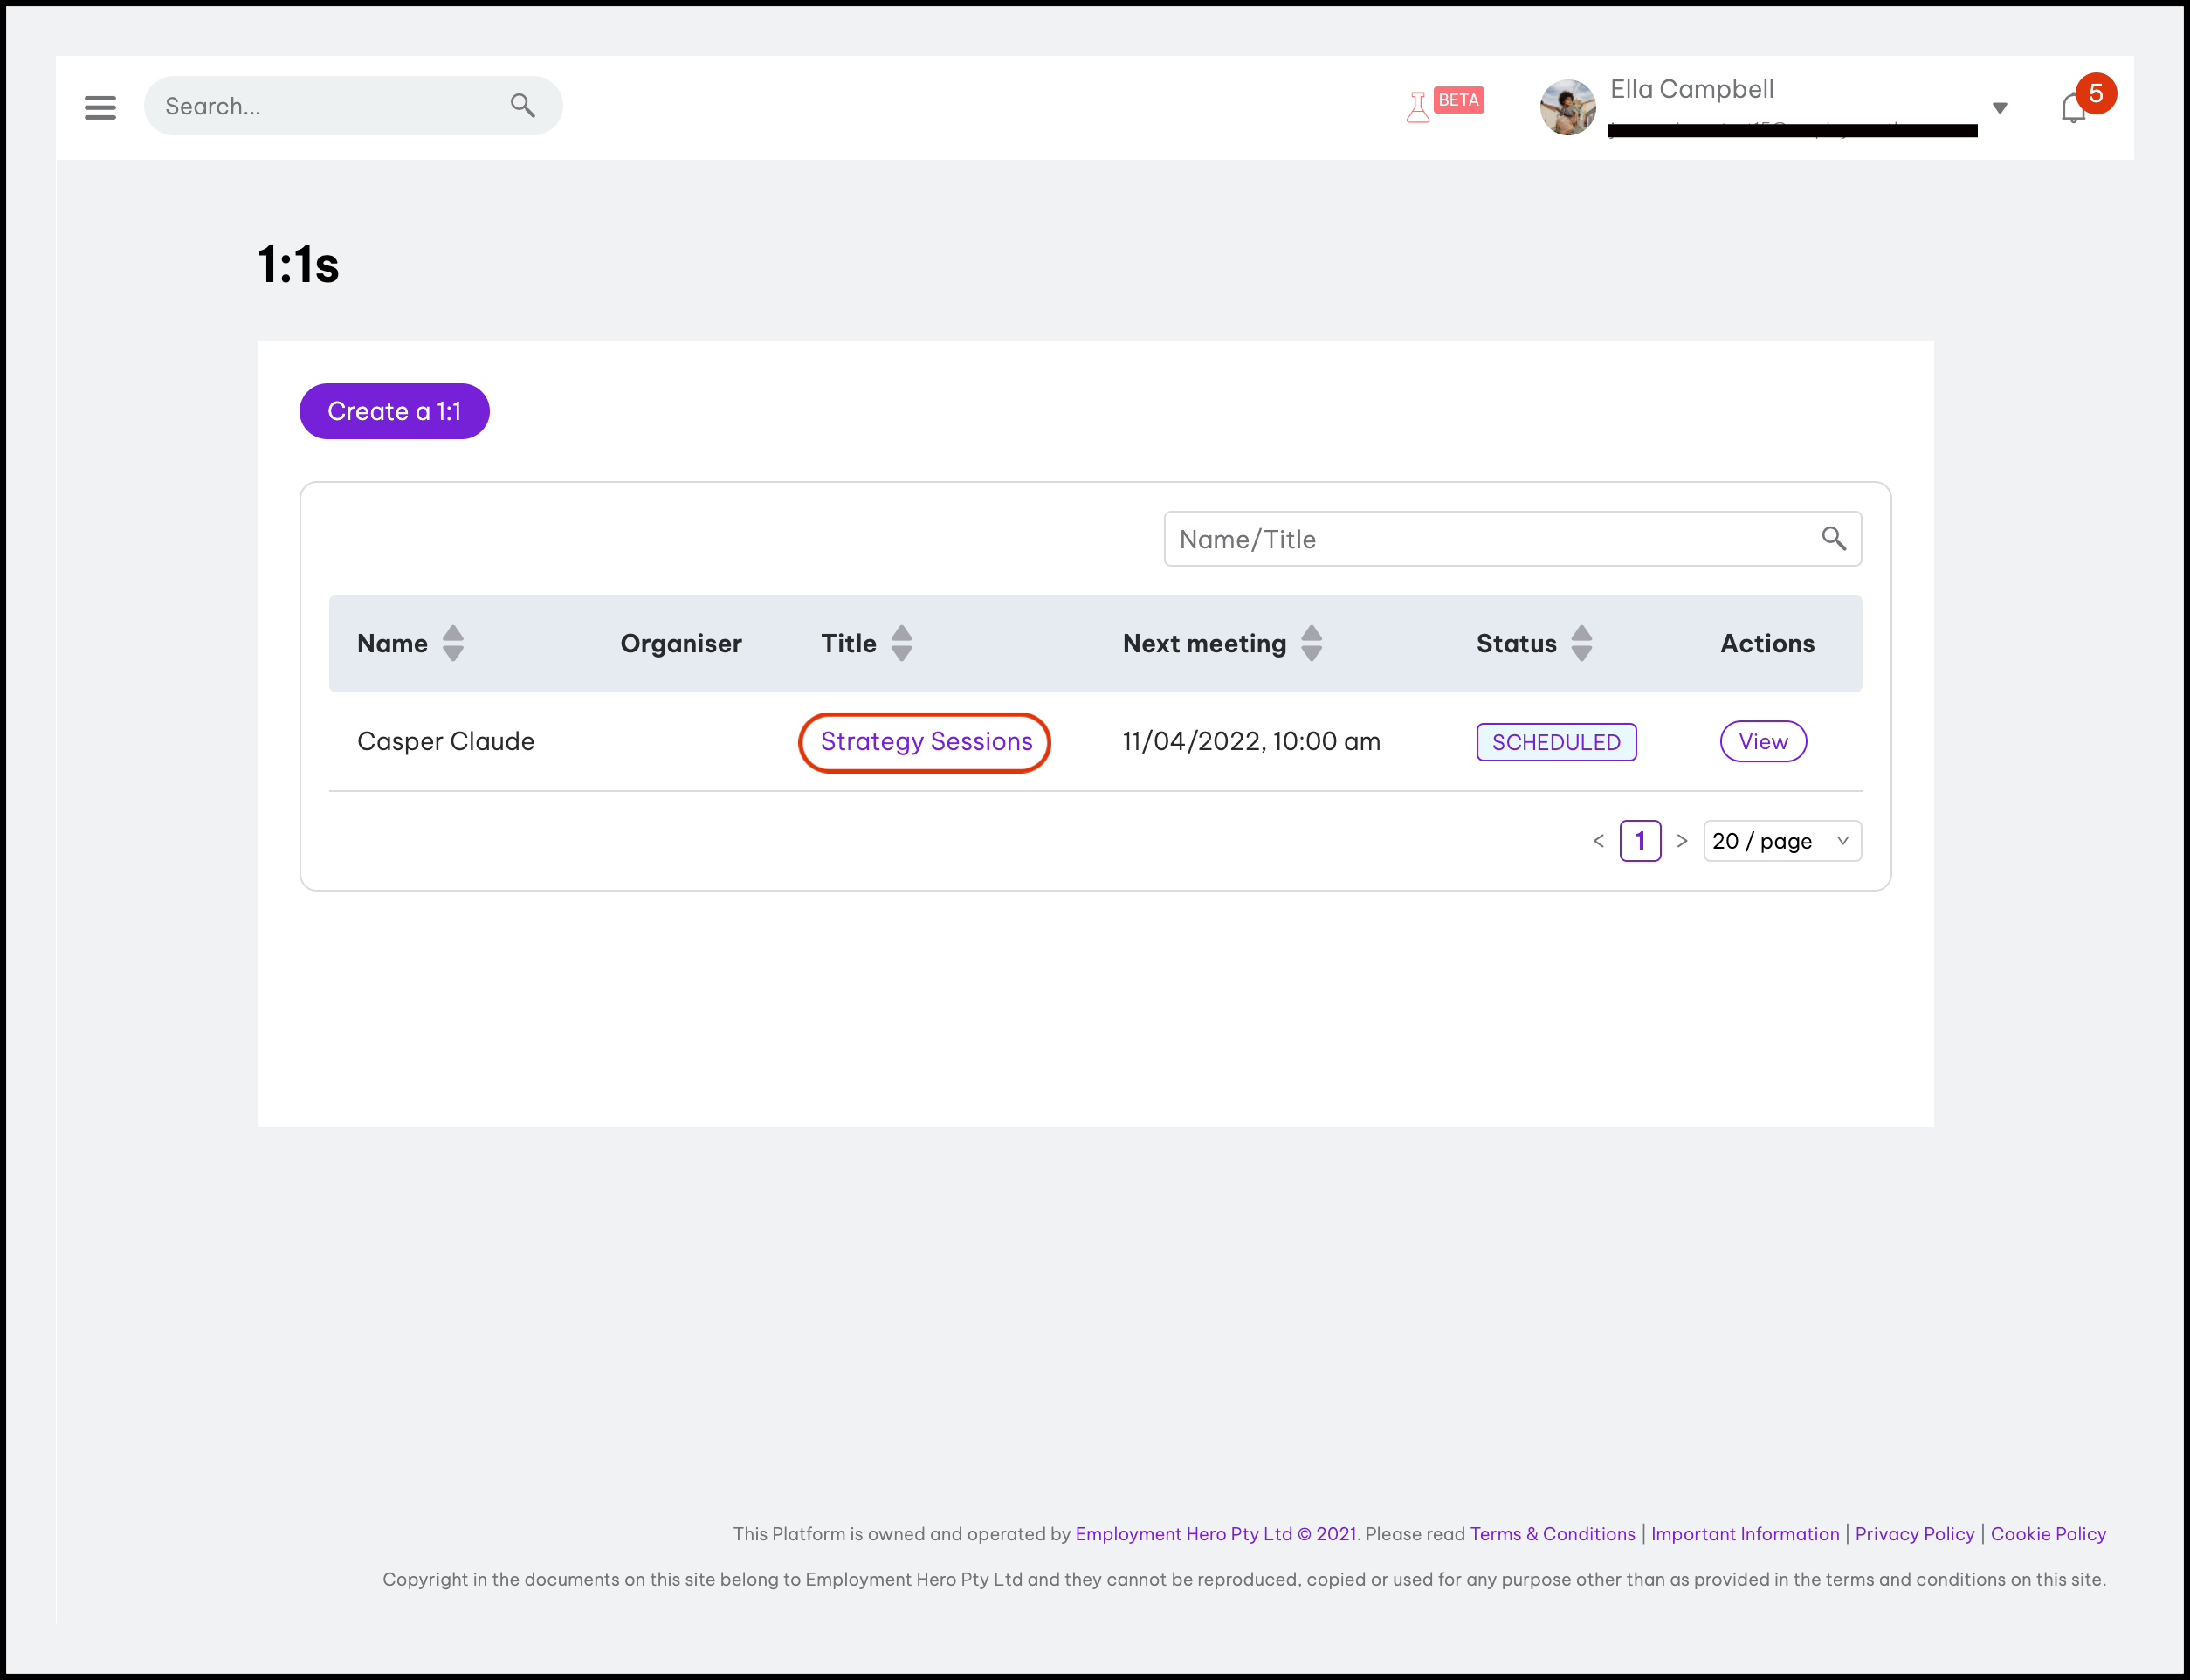This screenshot has width=2190, height=1680.
Task: Open the notifications bell
Action: coord(2073,108)
